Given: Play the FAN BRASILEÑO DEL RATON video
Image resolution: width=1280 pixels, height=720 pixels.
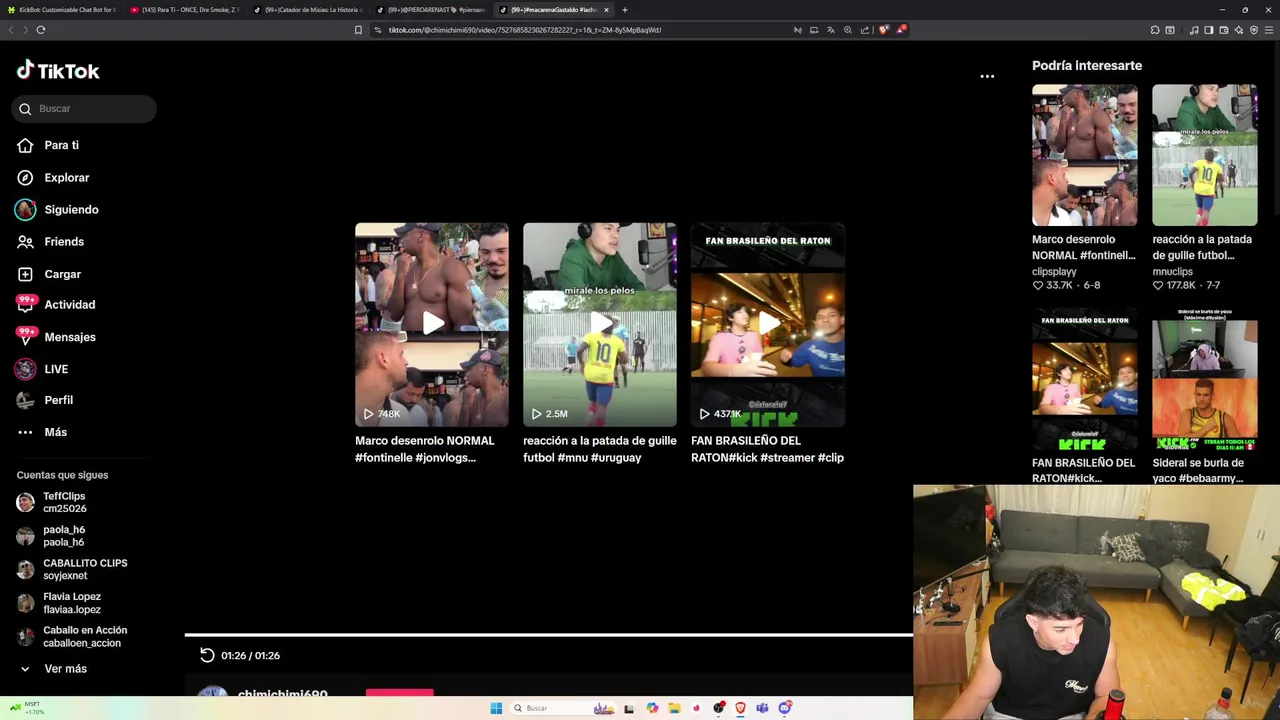Looking at the screenshot, I should [x=768, y=324].
